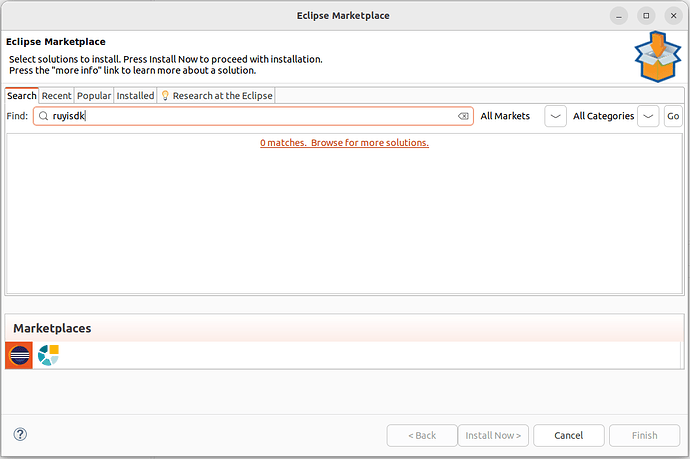Expand the All Categories dropdown
Screen dimensions: 690x459
click(x=648, y=116)
